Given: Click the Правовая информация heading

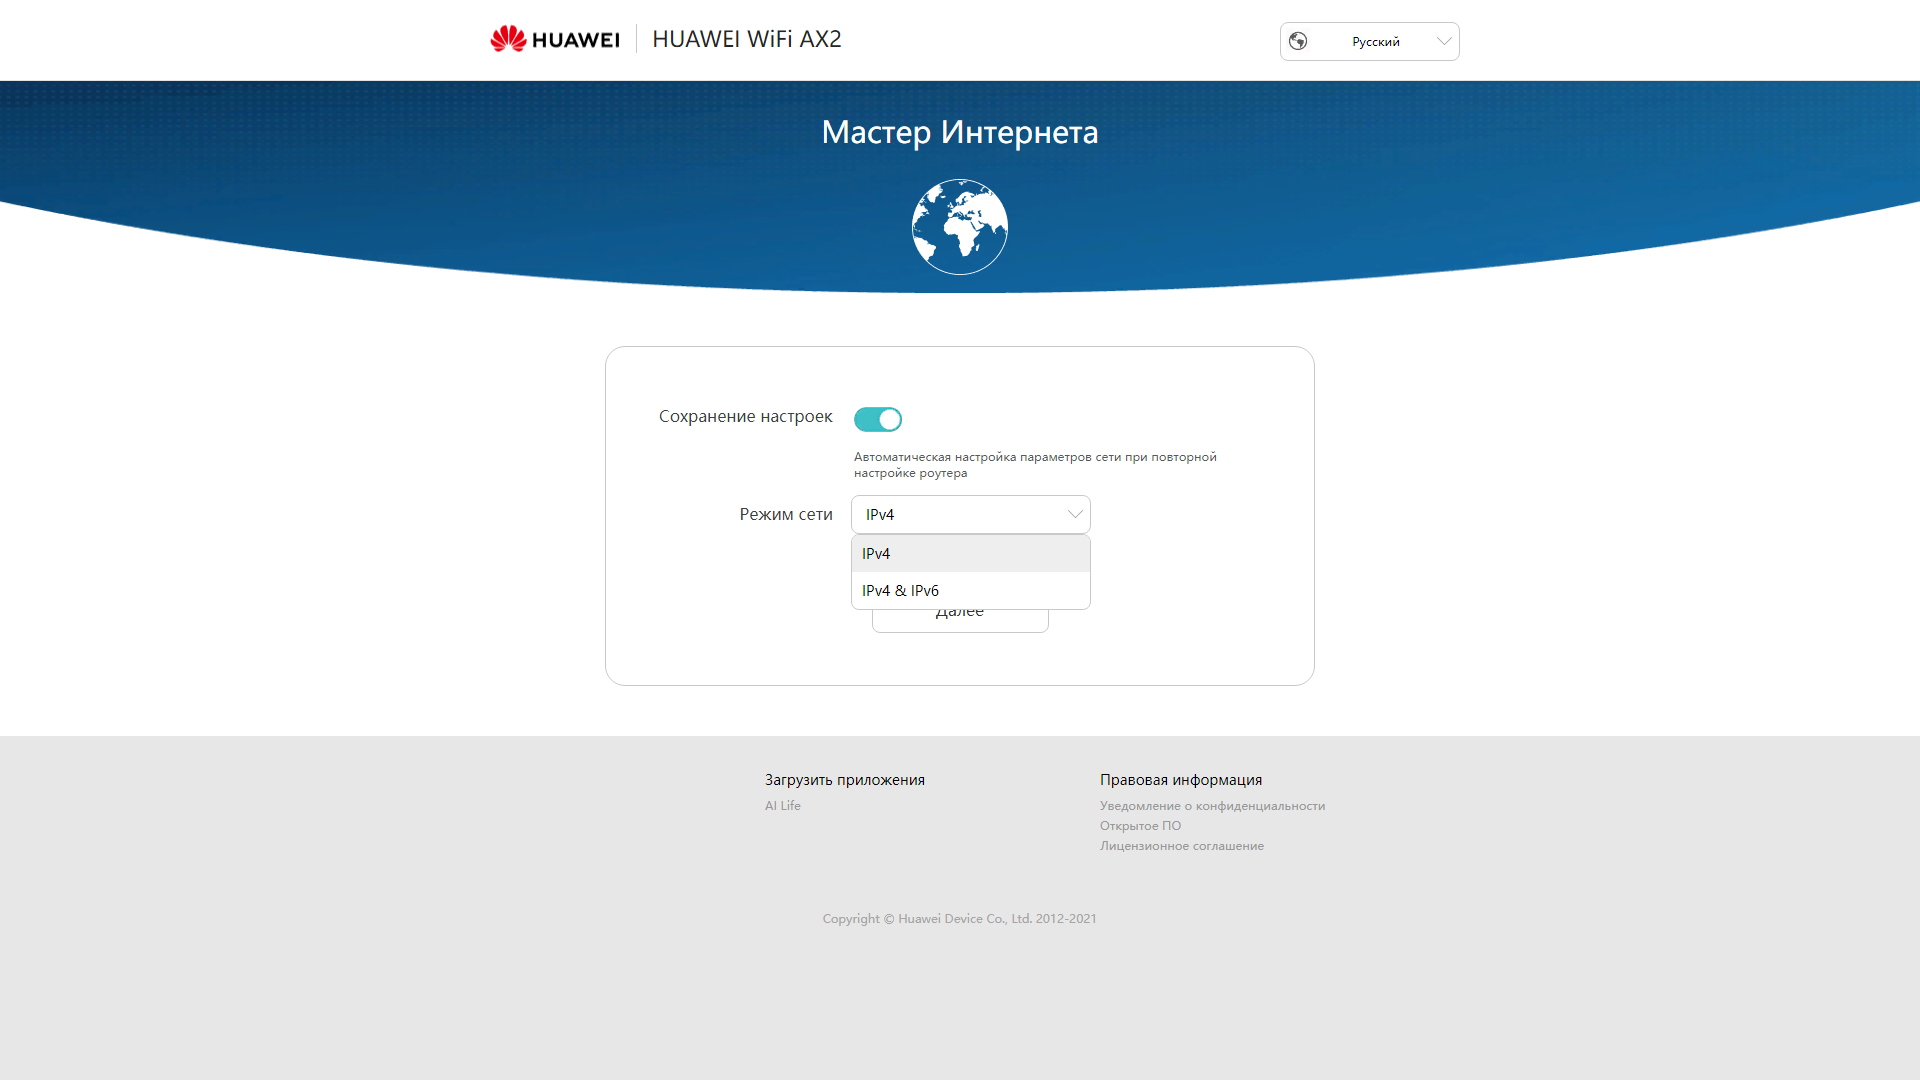Looking at the screenshot, I should (x=1180, y=780).
